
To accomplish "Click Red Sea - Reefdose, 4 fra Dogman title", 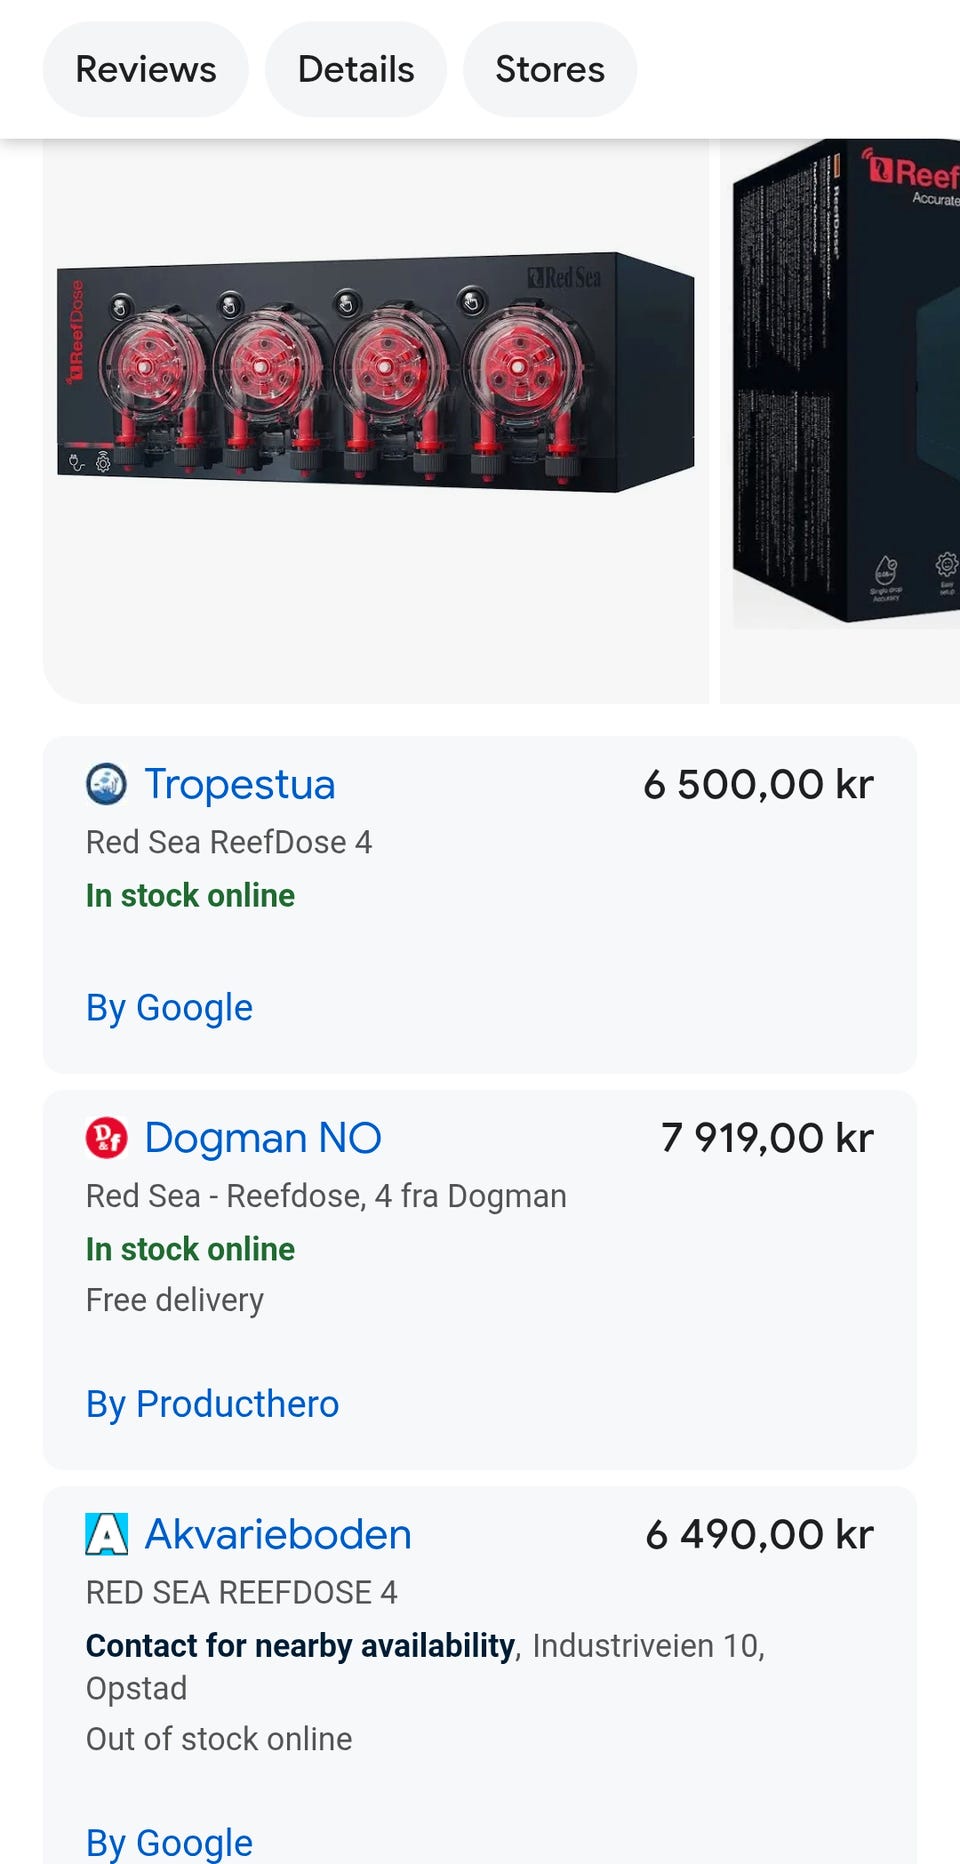I will 326,1196.
